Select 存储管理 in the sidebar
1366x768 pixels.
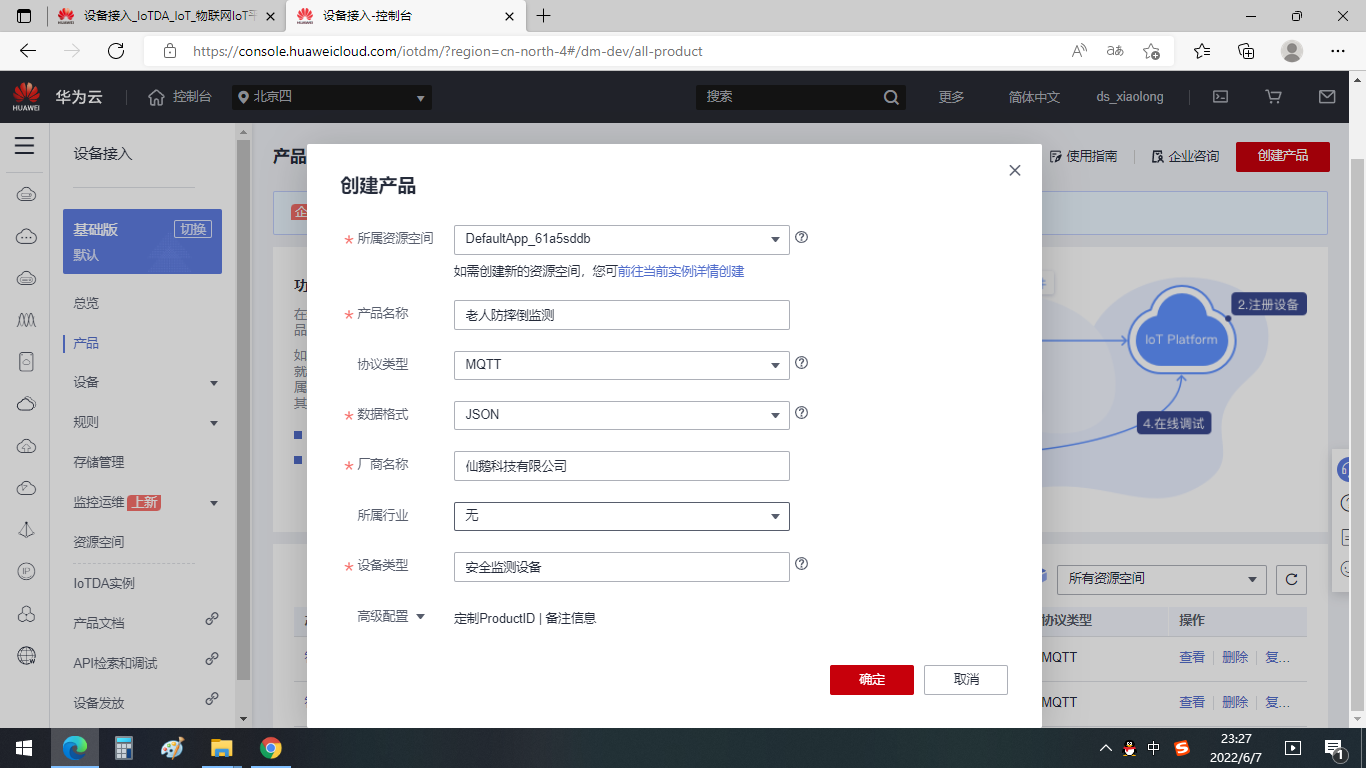pos(99,462)
